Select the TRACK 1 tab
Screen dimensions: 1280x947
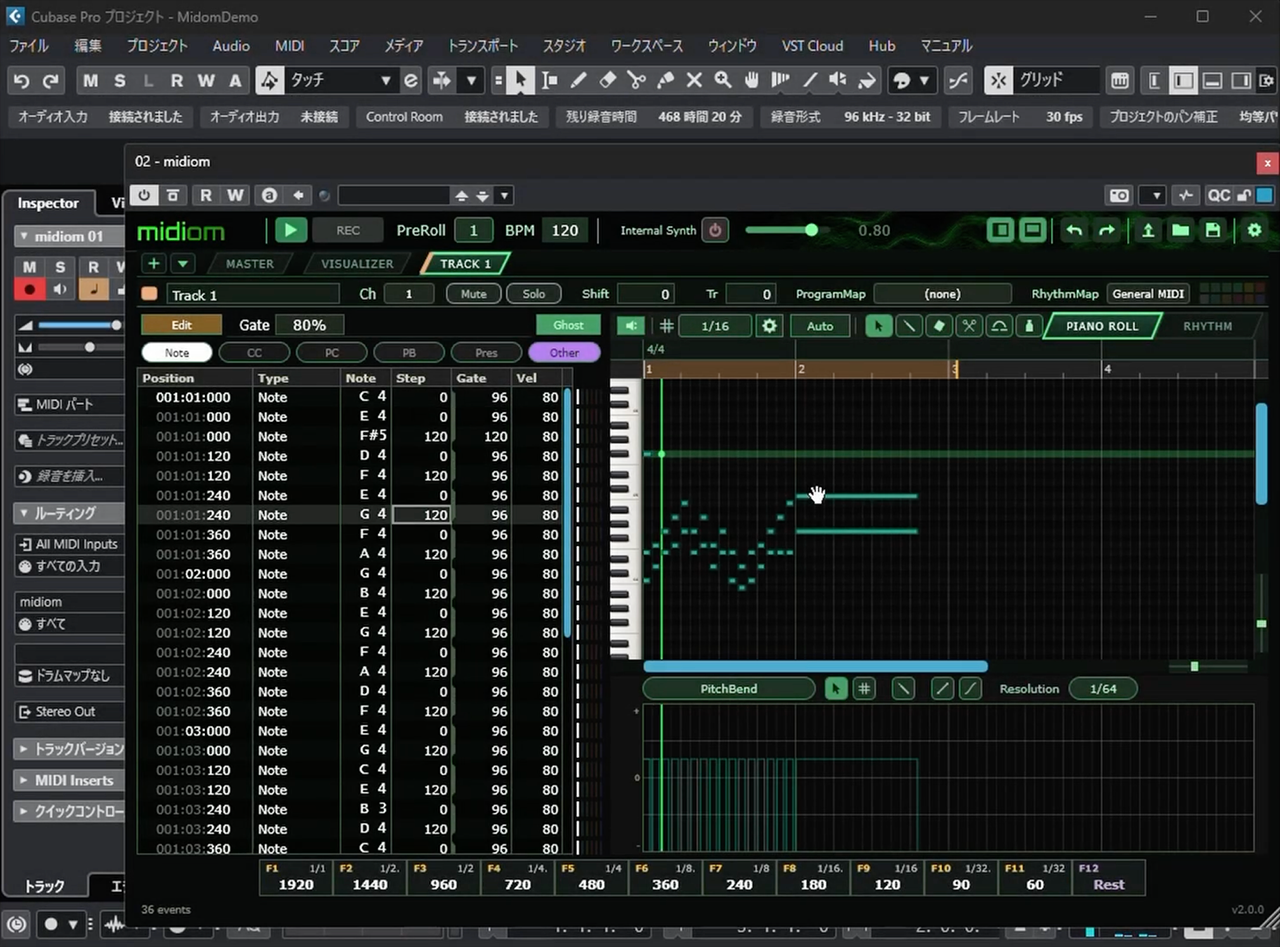pyautogui.click(x=466, y=264)
